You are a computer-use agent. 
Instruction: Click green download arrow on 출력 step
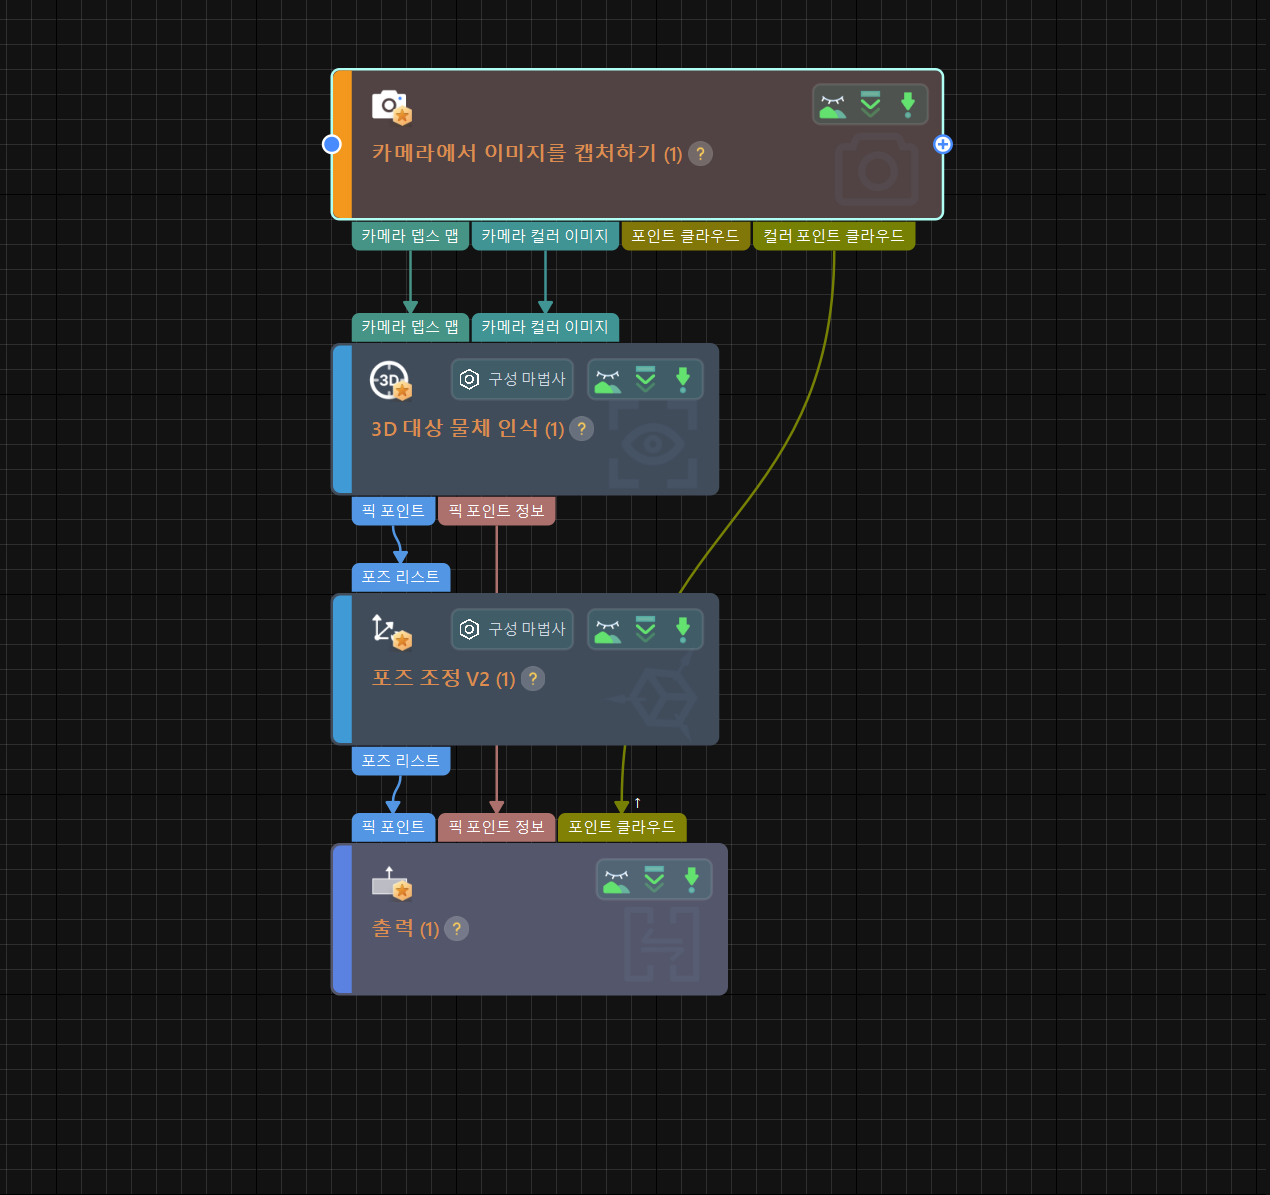(x=691, y=880)
